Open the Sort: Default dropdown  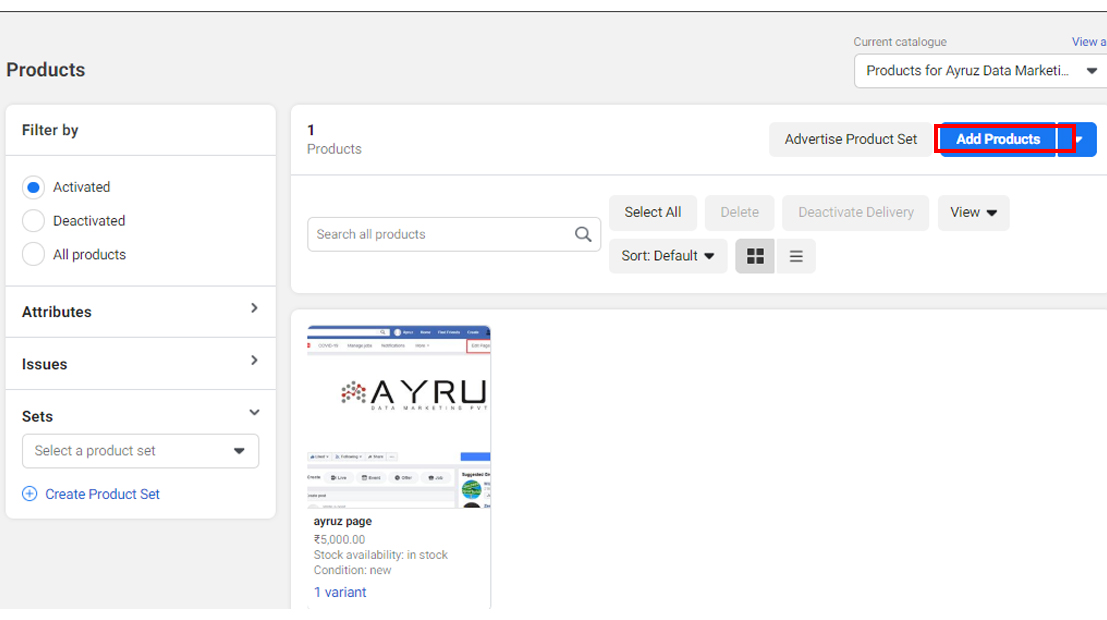click(668, 256)
